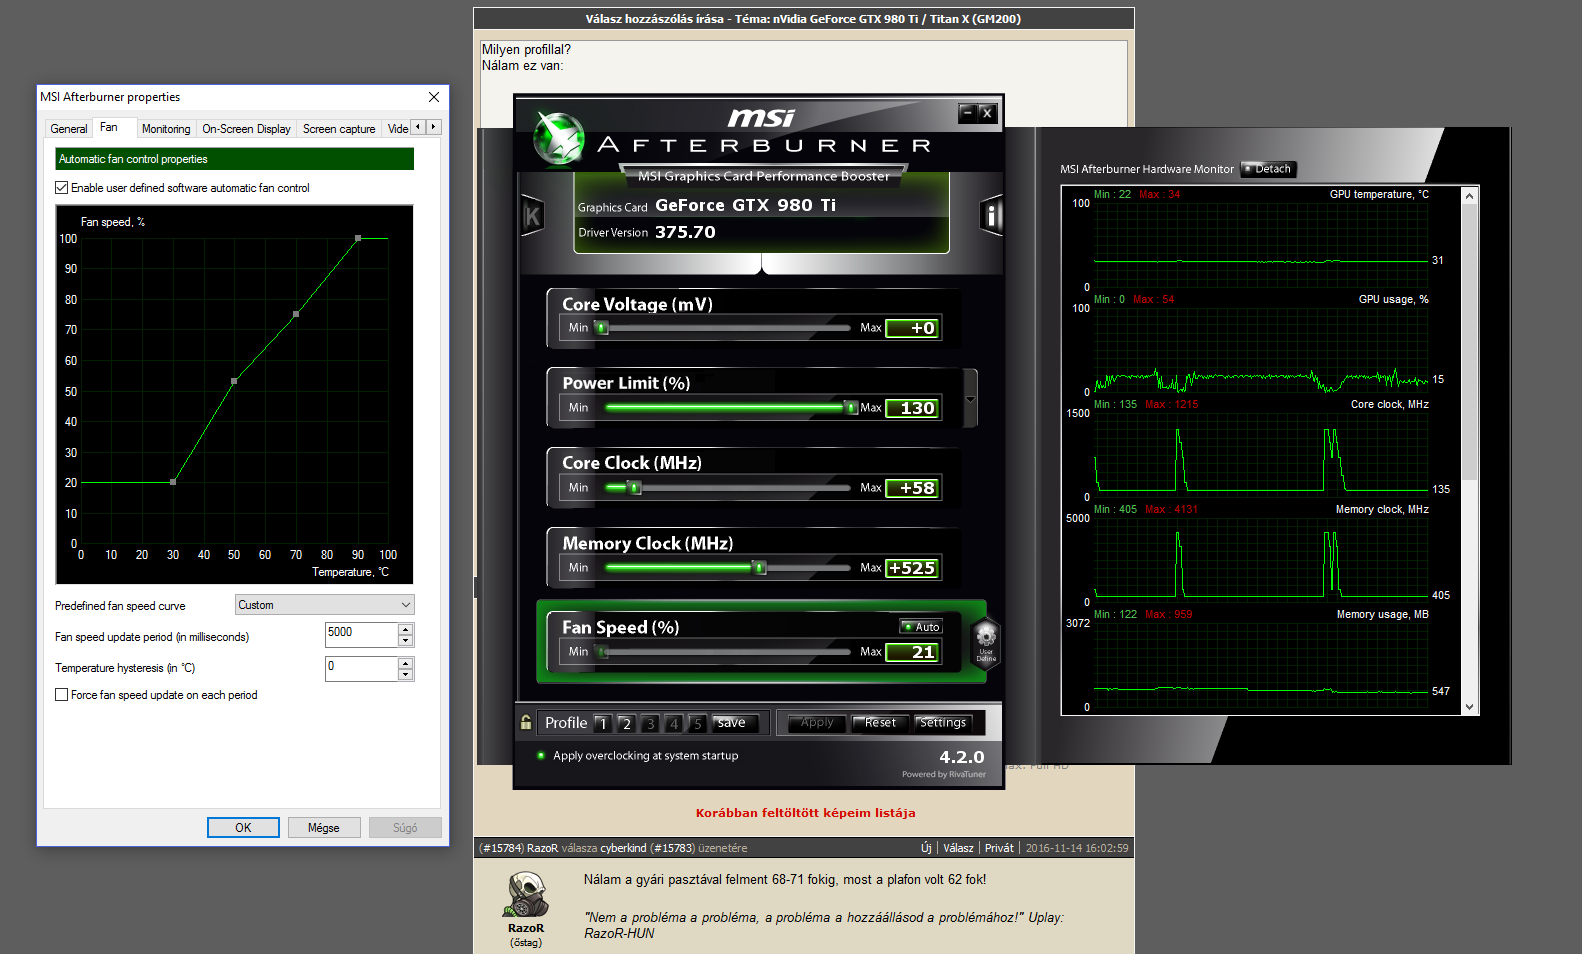Open the On-Screen Display tab
Screen dimensions: 1582x954
(246, 129)
